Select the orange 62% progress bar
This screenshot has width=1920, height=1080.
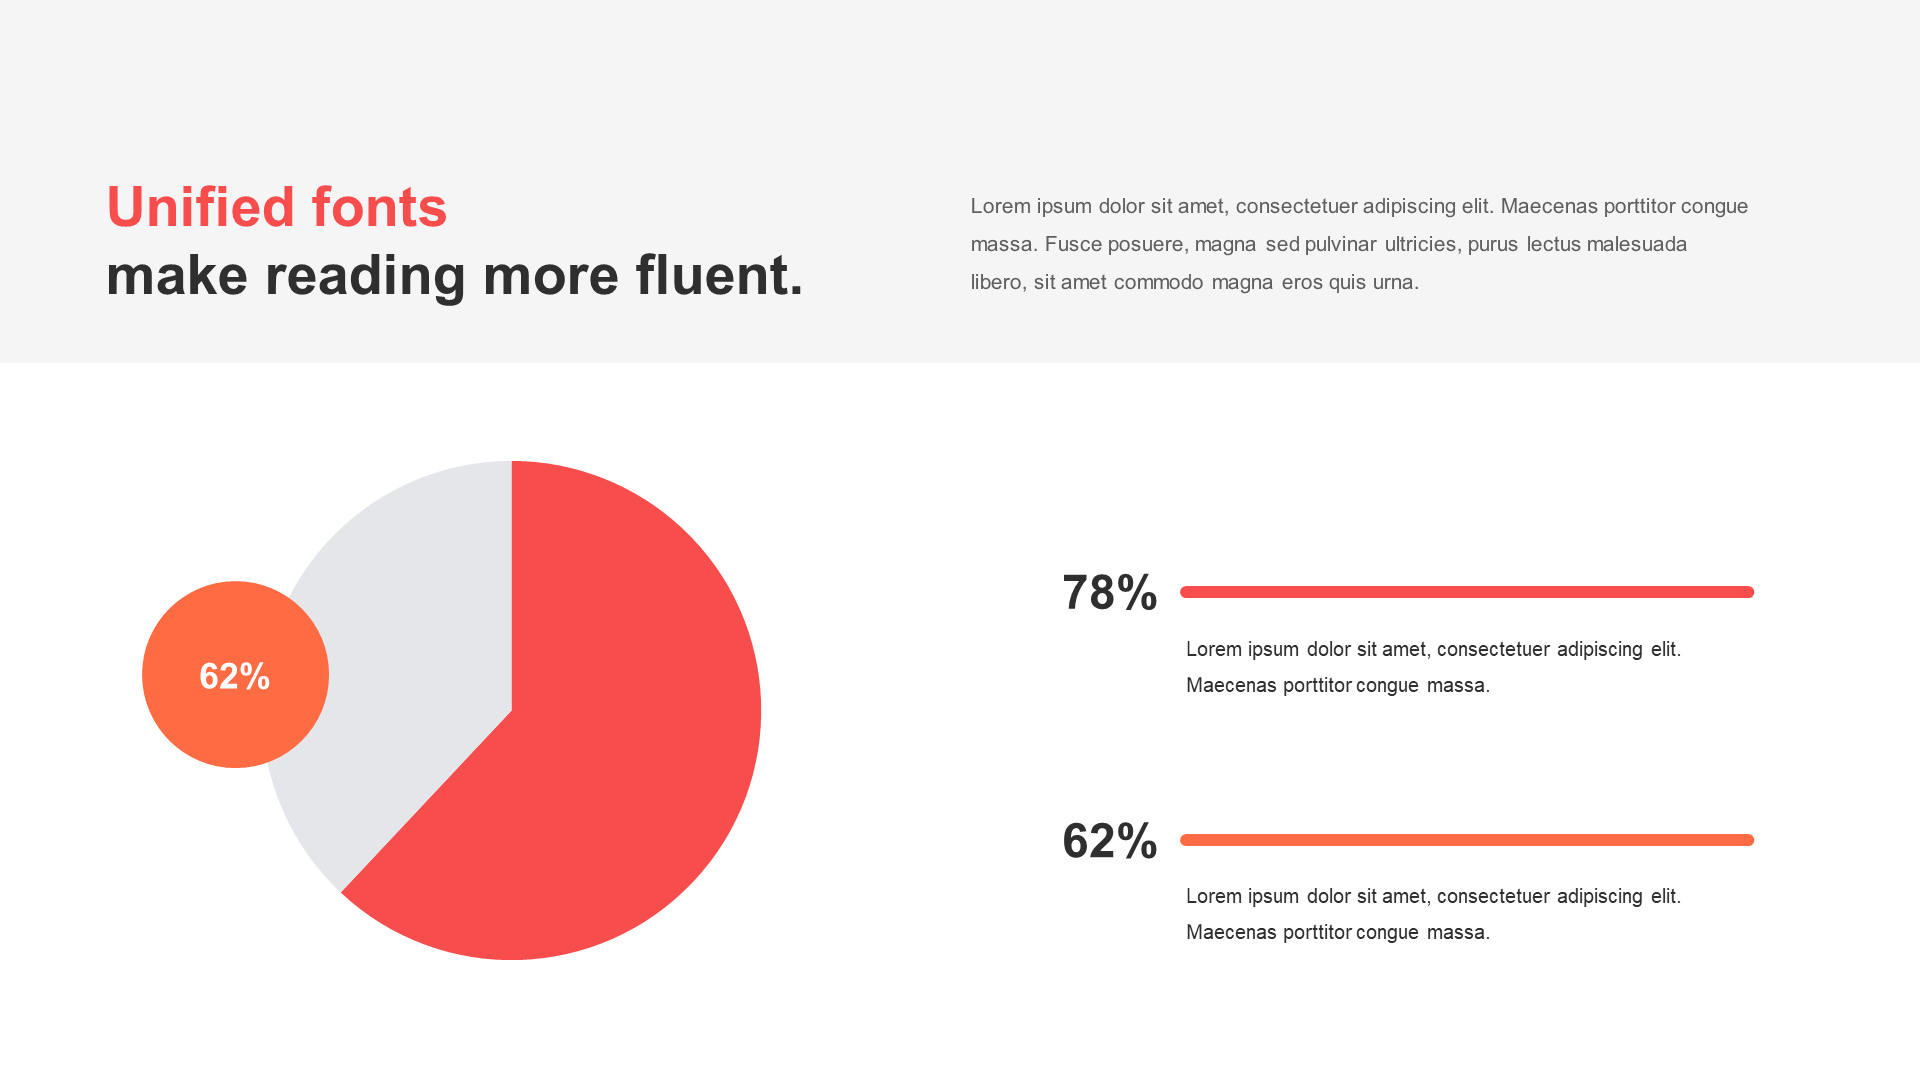point(1467,840)
